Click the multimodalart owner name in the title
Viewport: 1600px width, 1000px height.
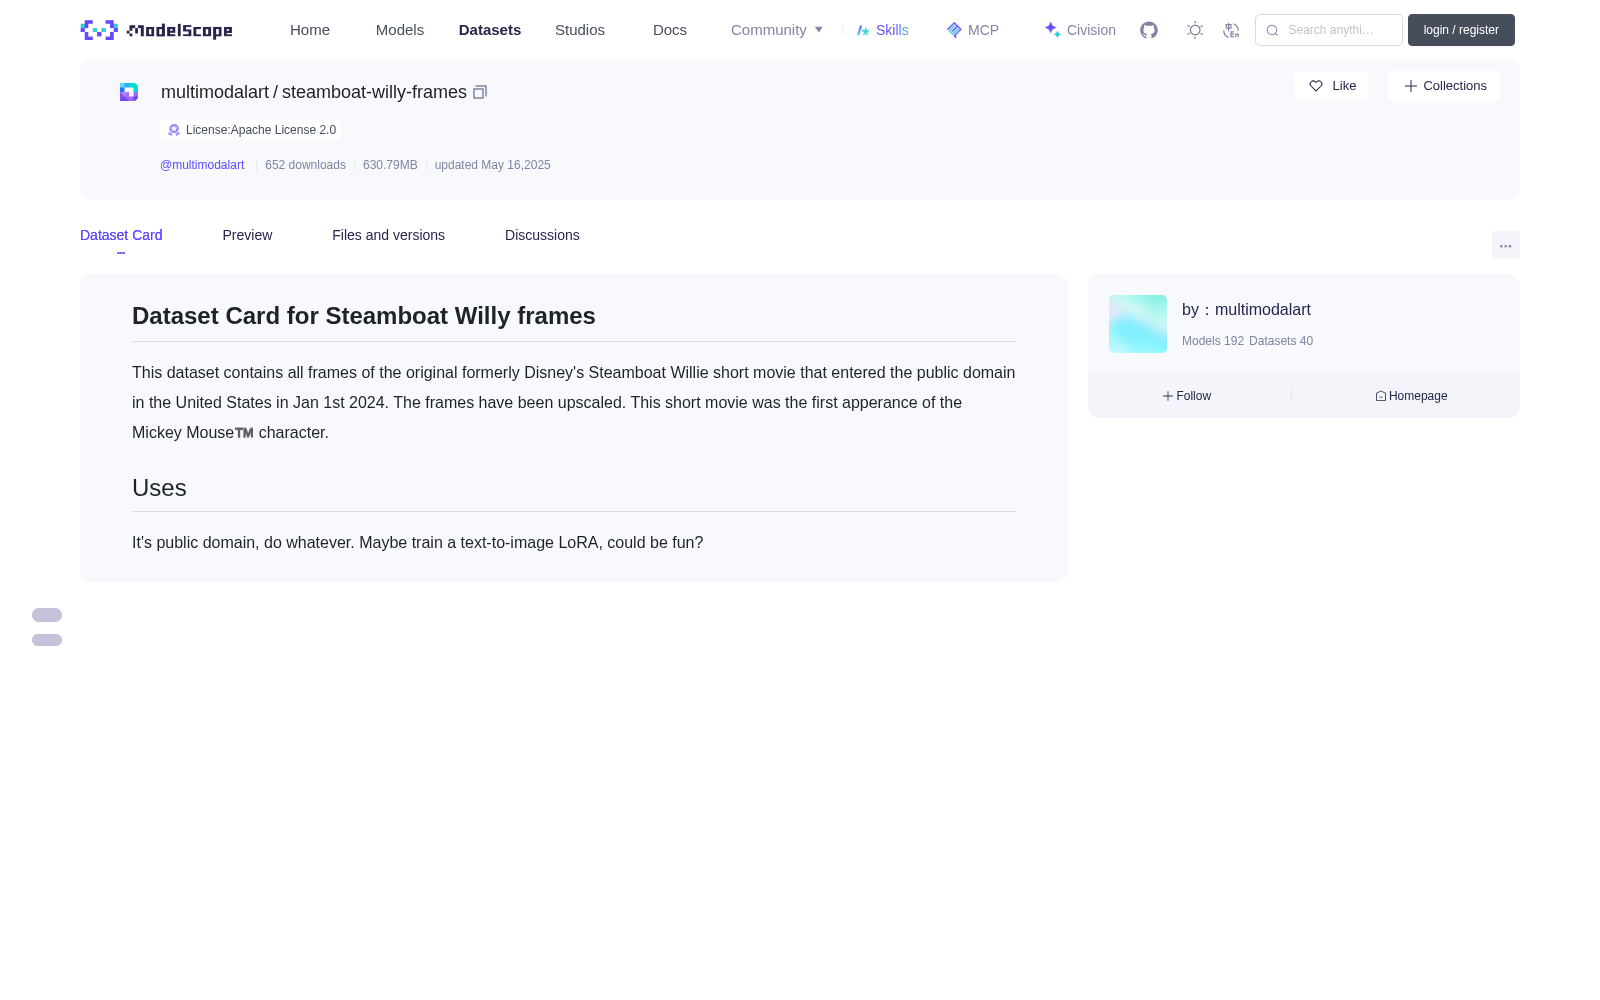(215, 92)
